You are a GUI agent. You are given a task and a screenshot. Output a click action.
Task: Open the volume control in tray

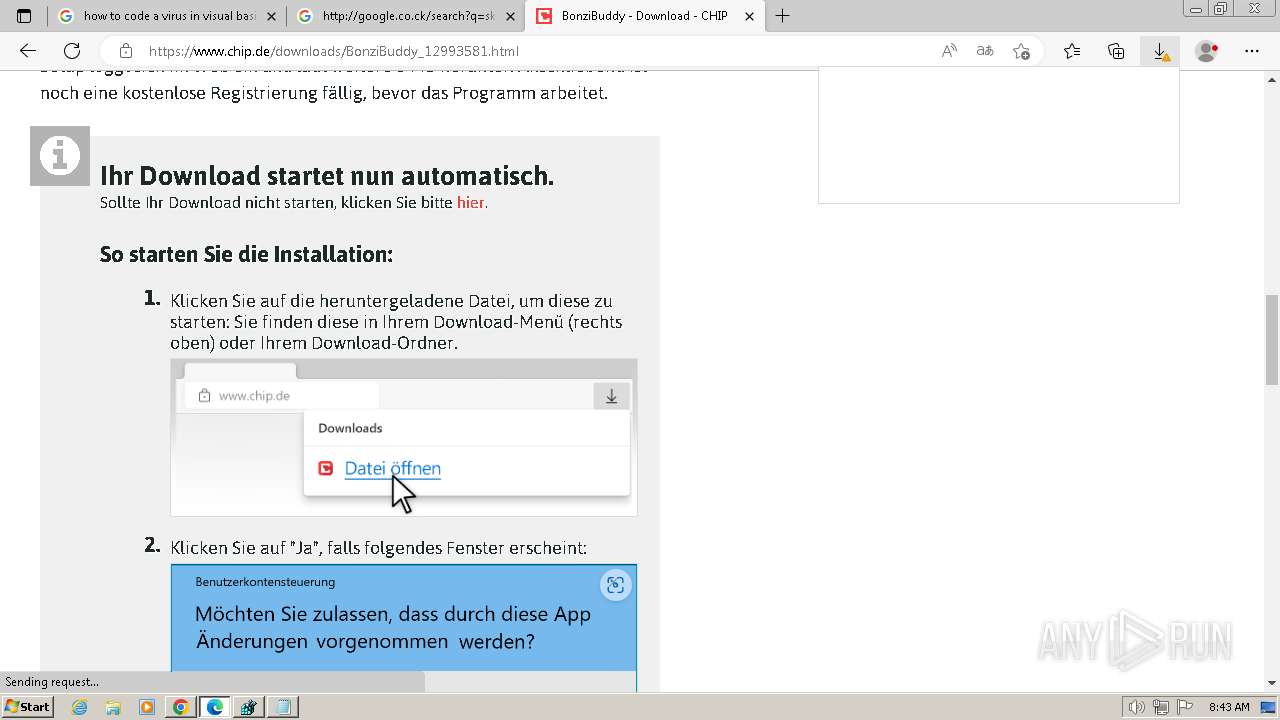point(1137,707)
